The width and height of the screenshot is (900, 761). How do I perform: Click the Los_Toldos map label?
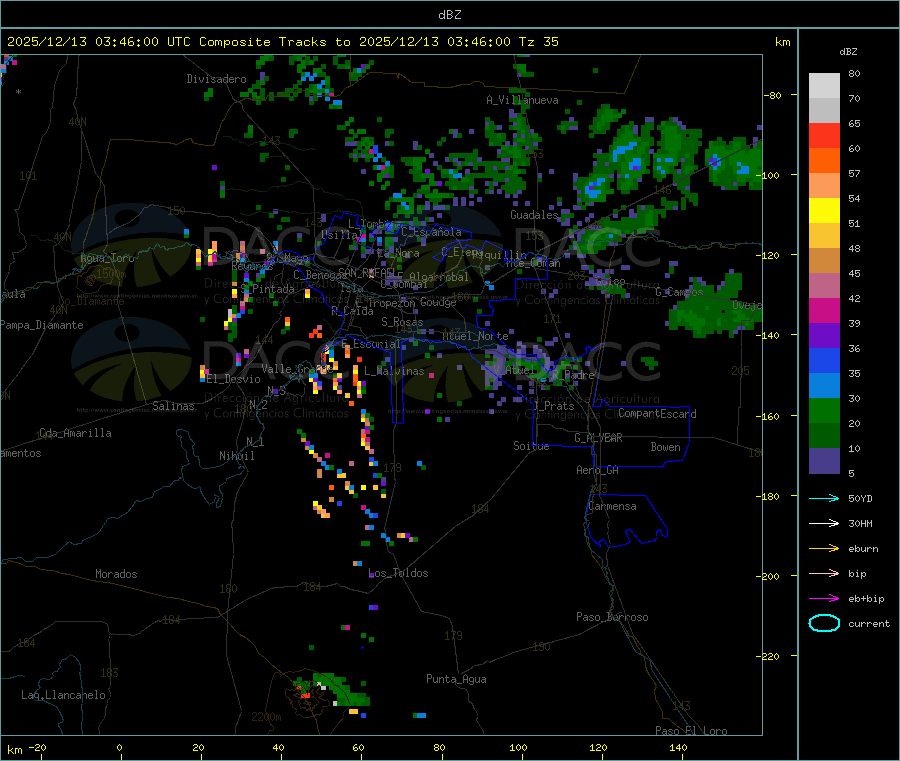pyautogui.click(x=398, y=573)
